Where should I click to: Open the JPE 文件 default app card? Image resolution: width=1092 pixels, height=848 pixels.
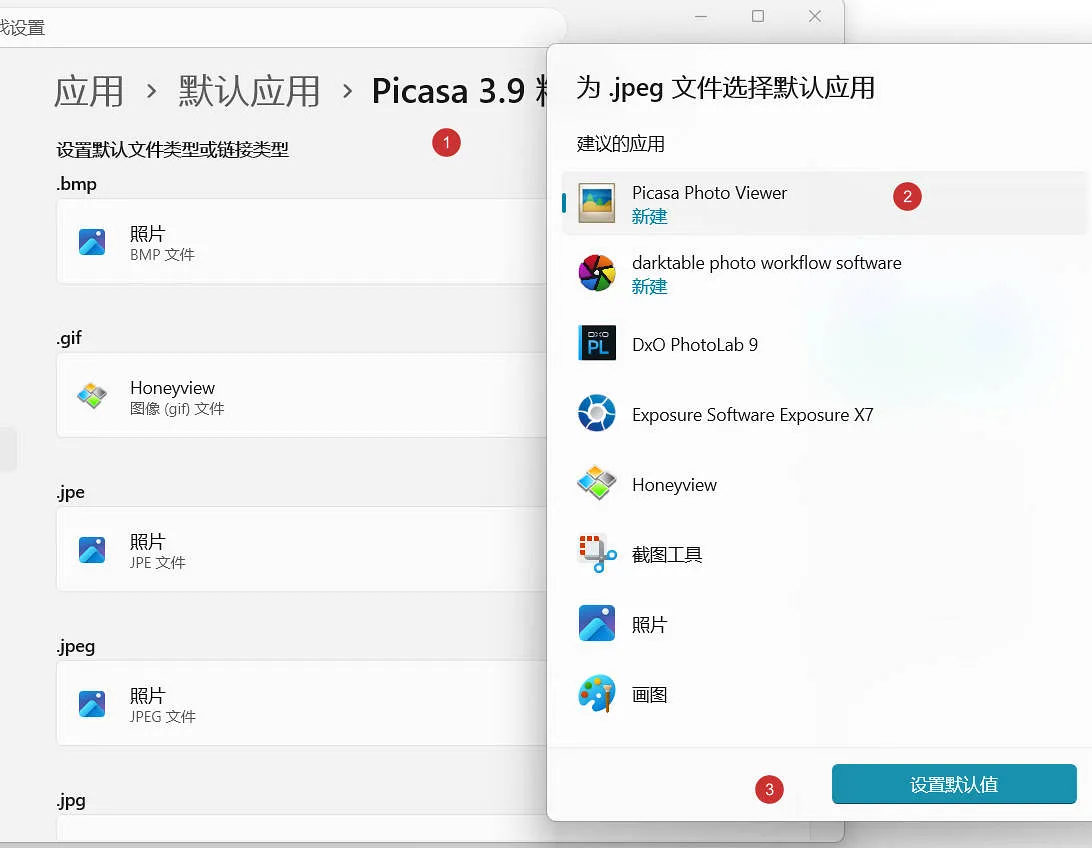(302, 549)
